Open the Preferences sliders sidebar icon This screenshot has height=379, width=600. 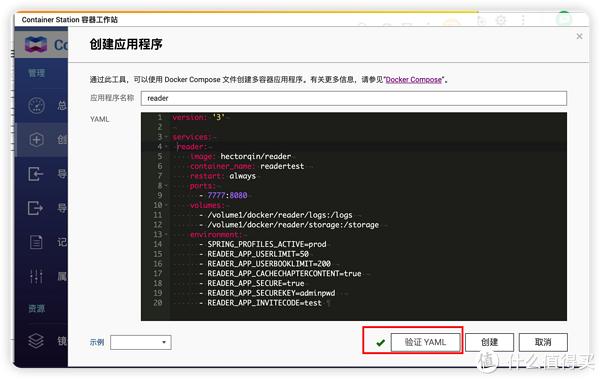[x=36, y=276]
